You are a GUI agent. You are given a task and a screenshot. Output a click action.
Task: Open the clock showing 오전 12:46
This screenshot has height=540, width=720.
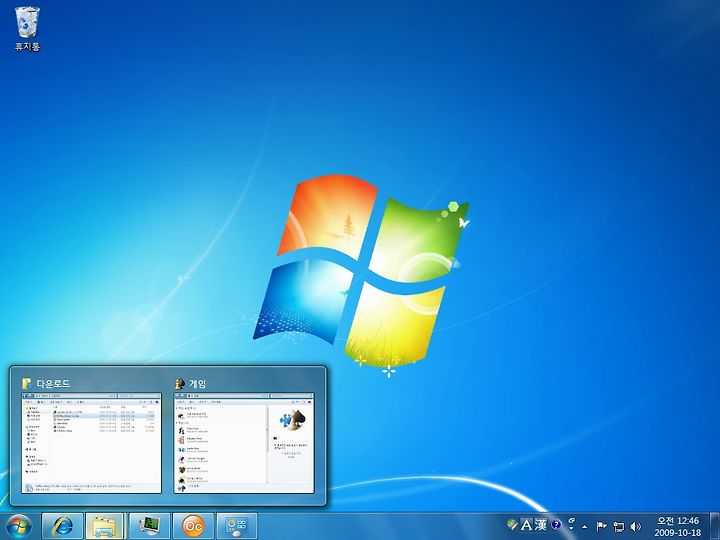pos(678,527)
